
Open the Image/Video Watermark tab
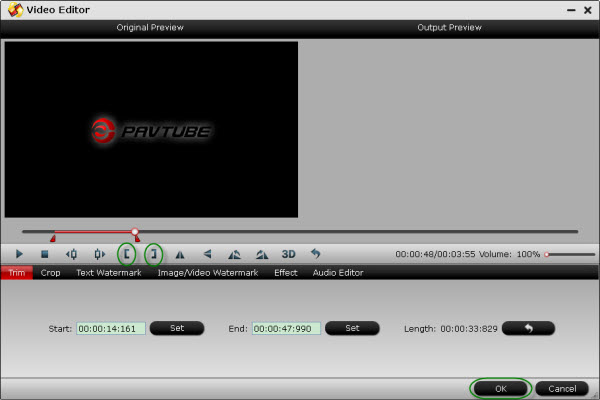(x=208, y=273)
